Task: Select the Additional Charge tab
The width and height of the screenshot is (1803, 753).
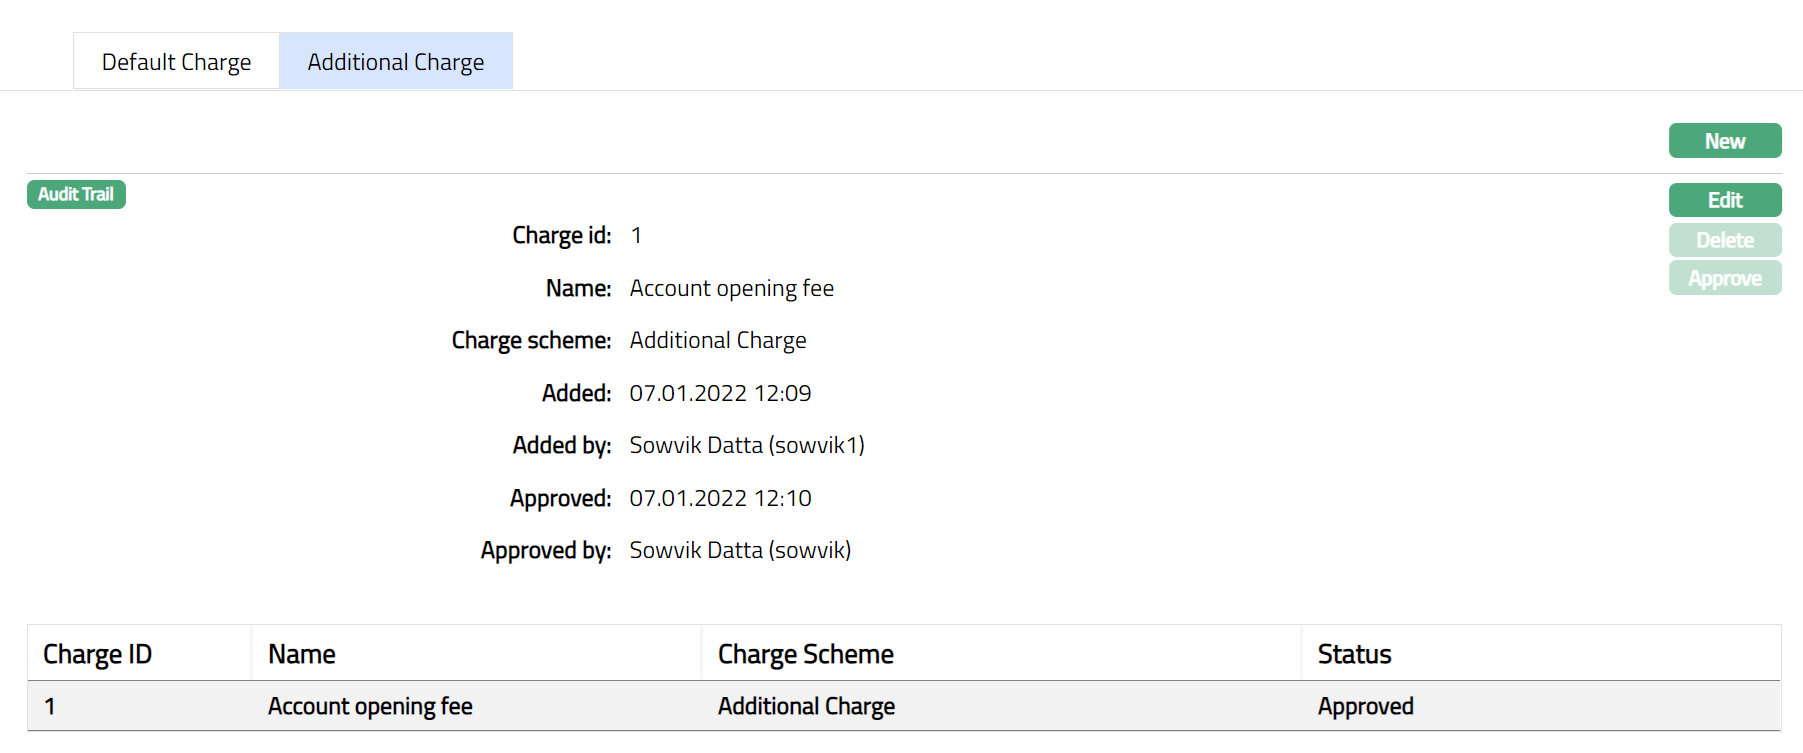Action: pyautogui.click(x=395, y=62)
